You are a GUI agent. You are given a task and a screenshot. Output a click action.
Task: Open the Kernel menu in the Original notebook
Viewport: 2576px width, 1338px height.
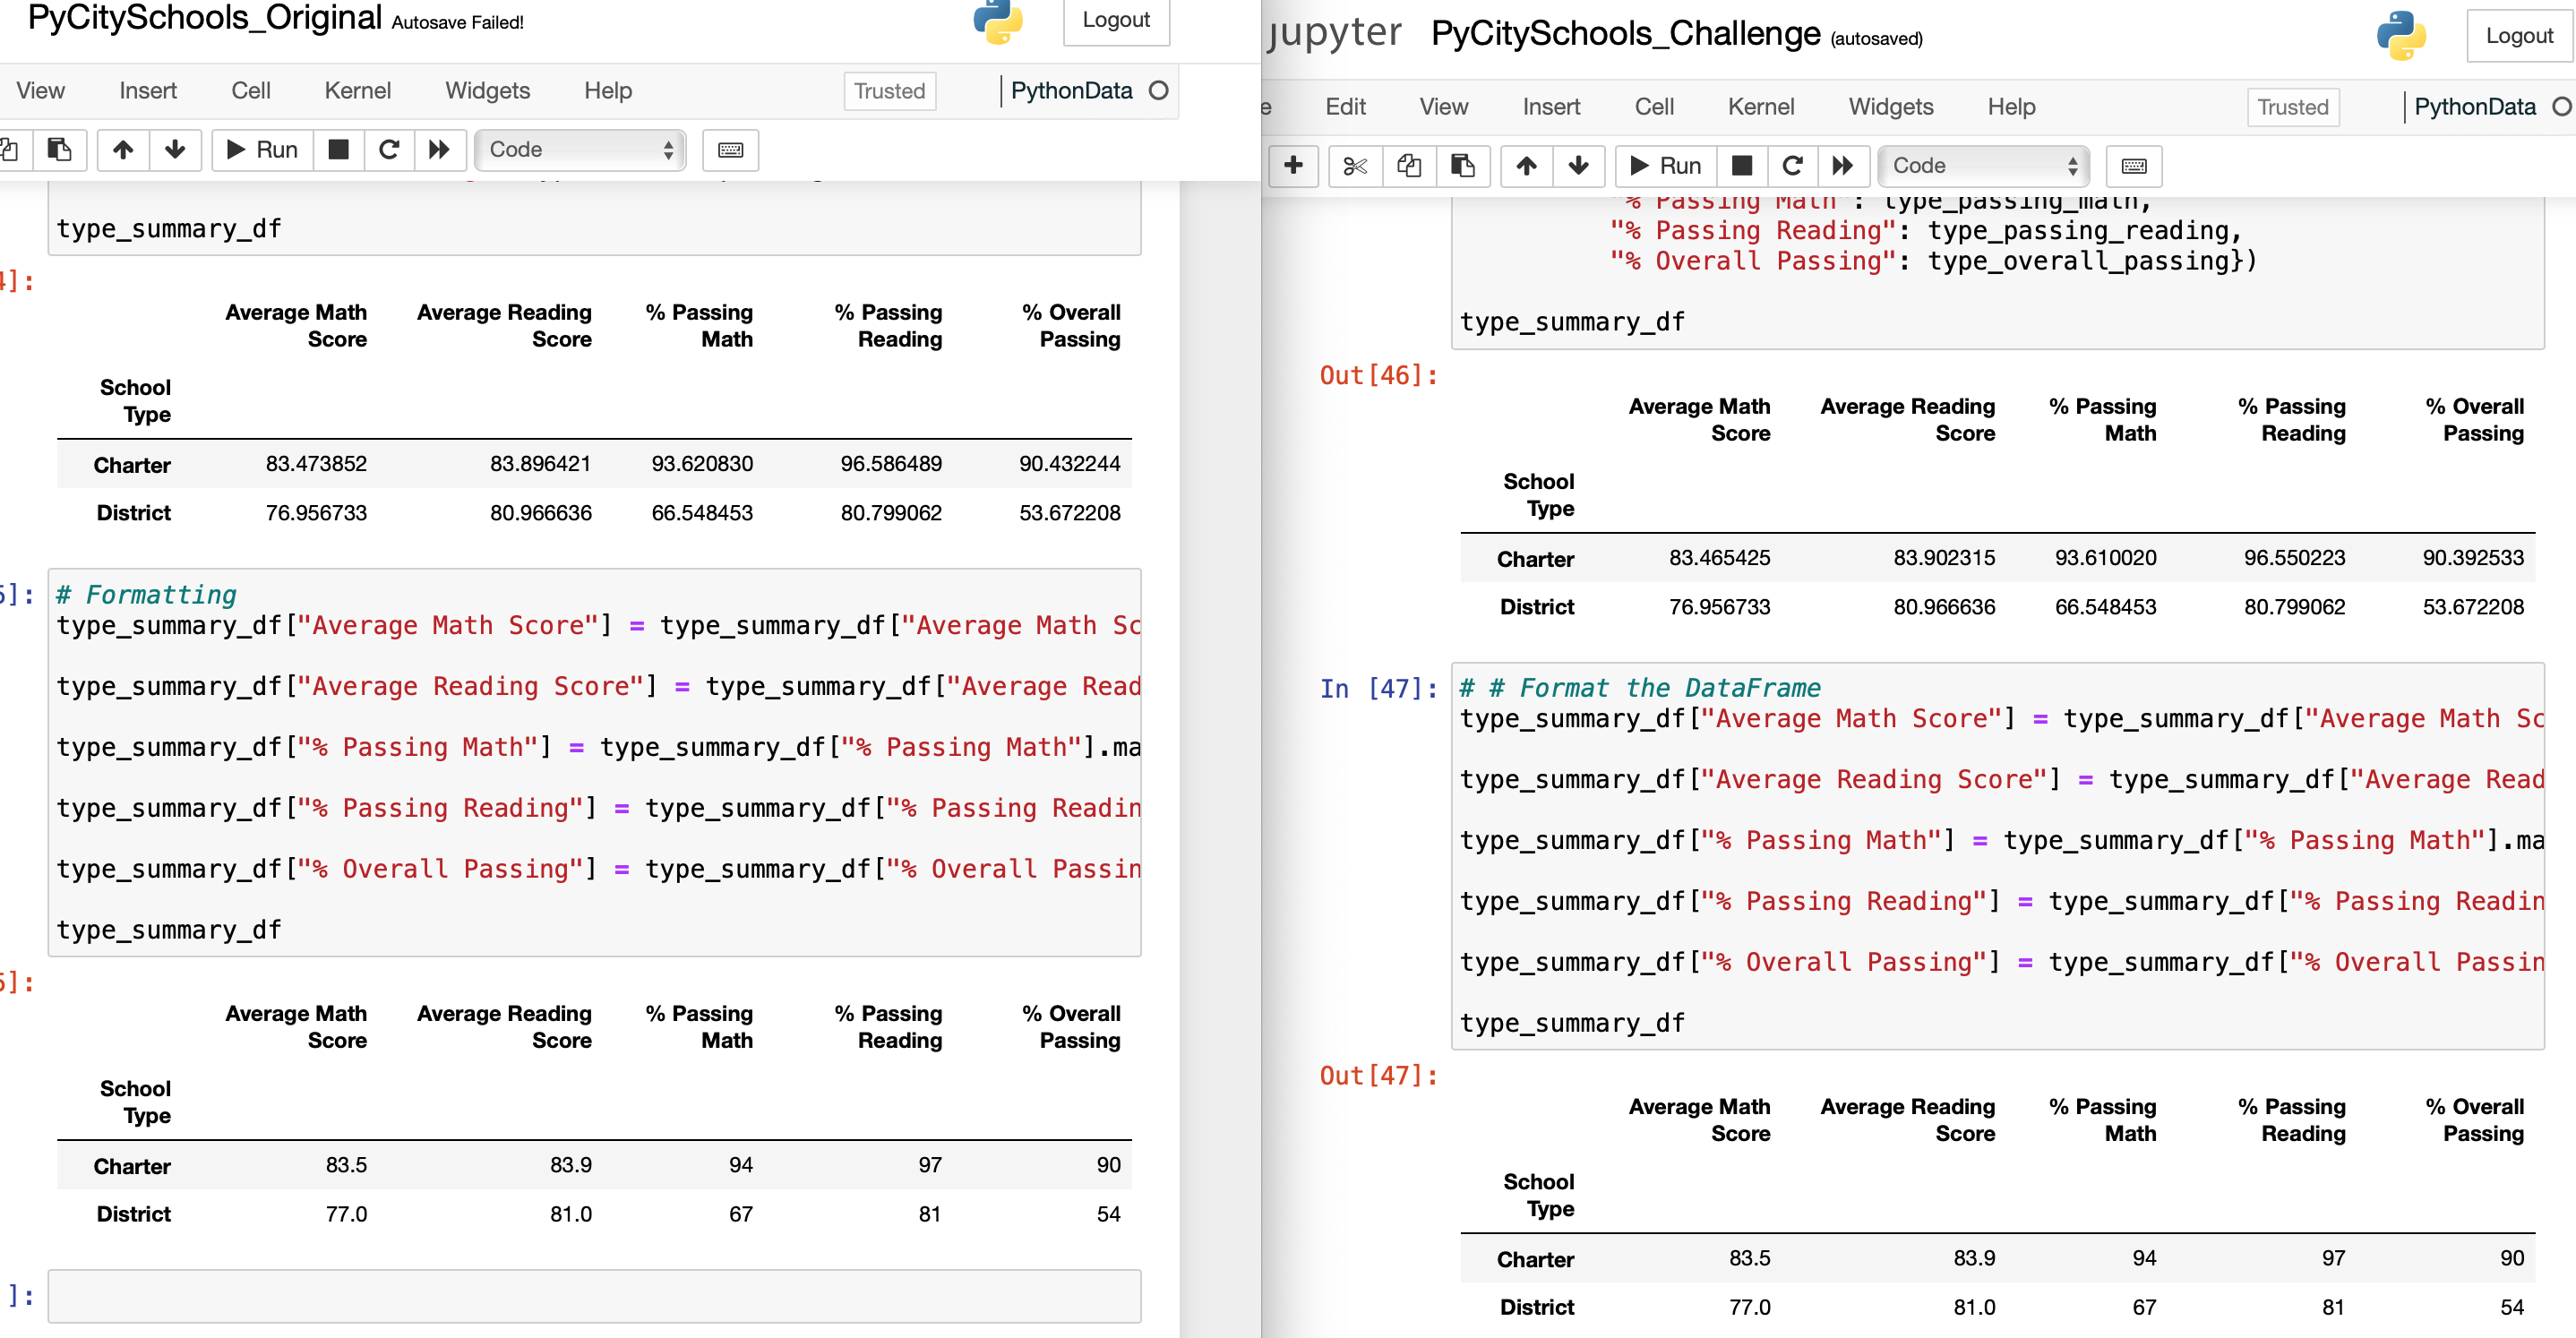[x=357, y=90]
